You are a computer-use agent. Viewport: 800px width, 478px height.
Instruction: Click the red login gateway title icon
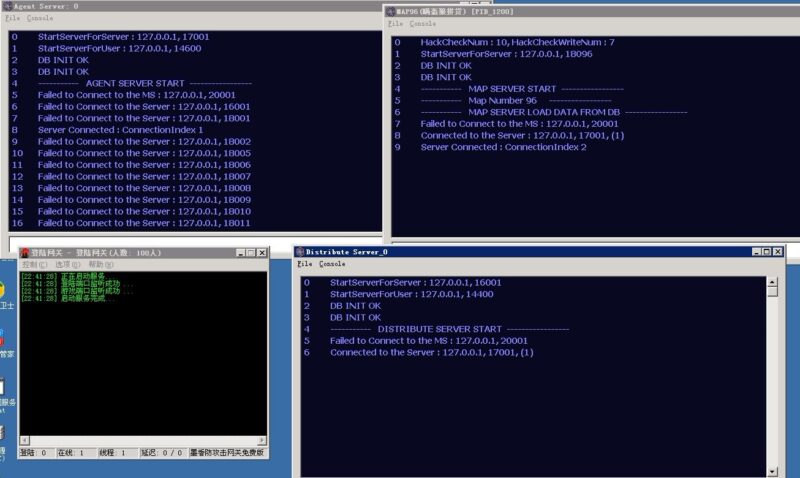point(25,252)
